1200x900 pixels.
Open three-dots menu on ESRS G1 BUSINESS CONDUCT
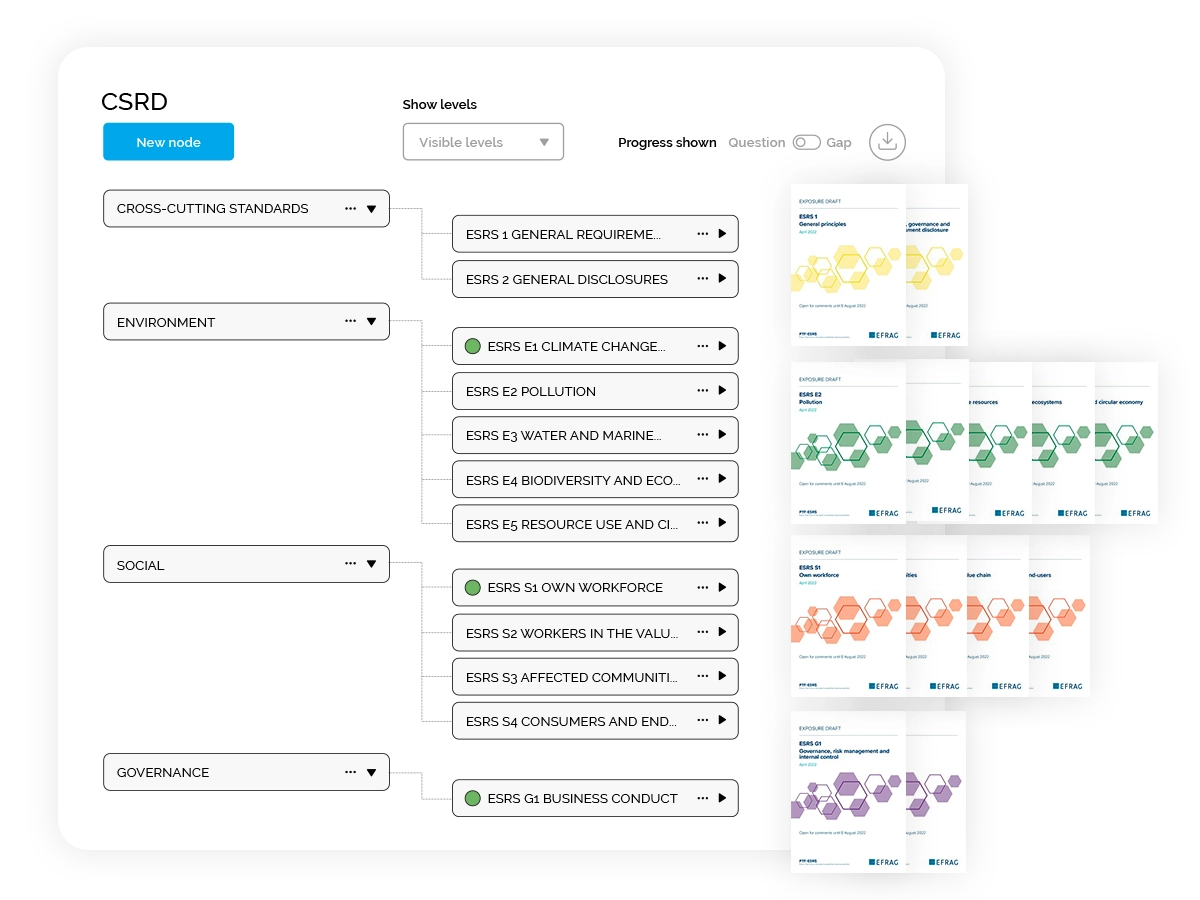click(x=703, y=798)
